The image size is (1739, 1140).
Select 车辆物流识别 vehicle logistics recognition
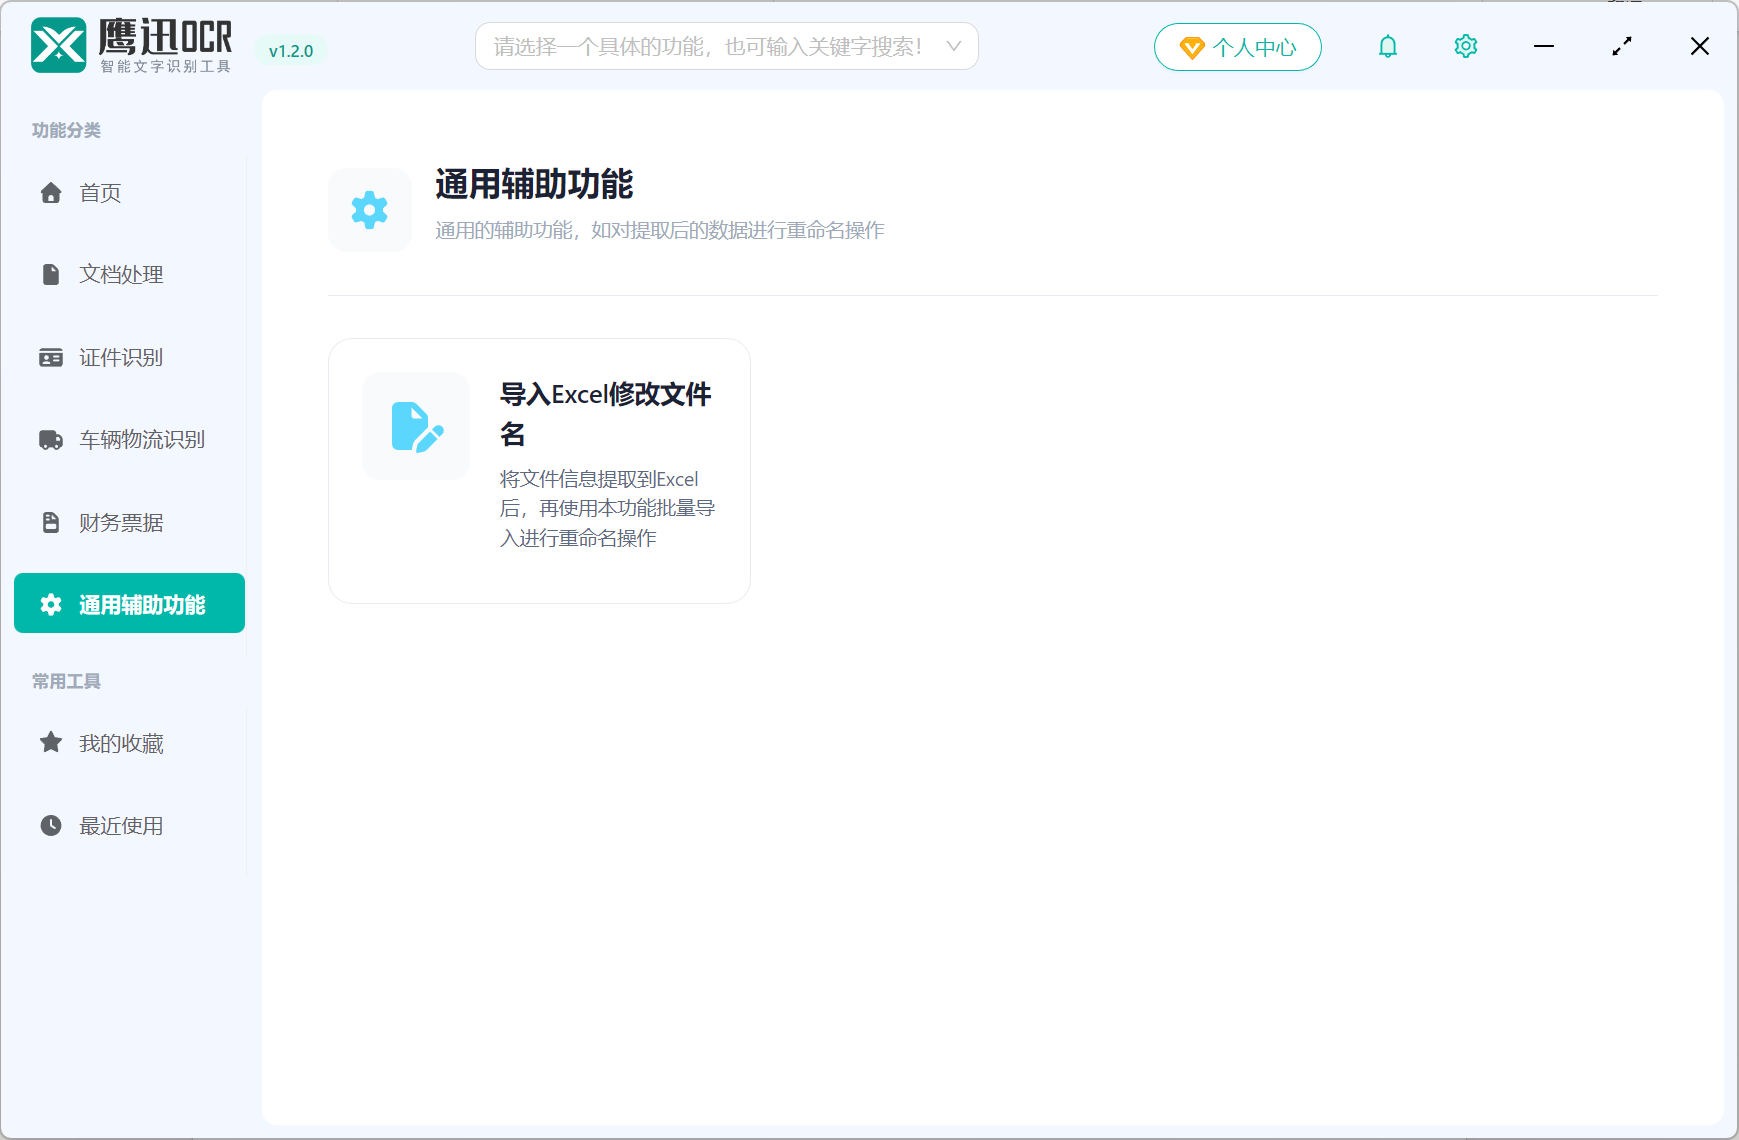pos(141,440)
